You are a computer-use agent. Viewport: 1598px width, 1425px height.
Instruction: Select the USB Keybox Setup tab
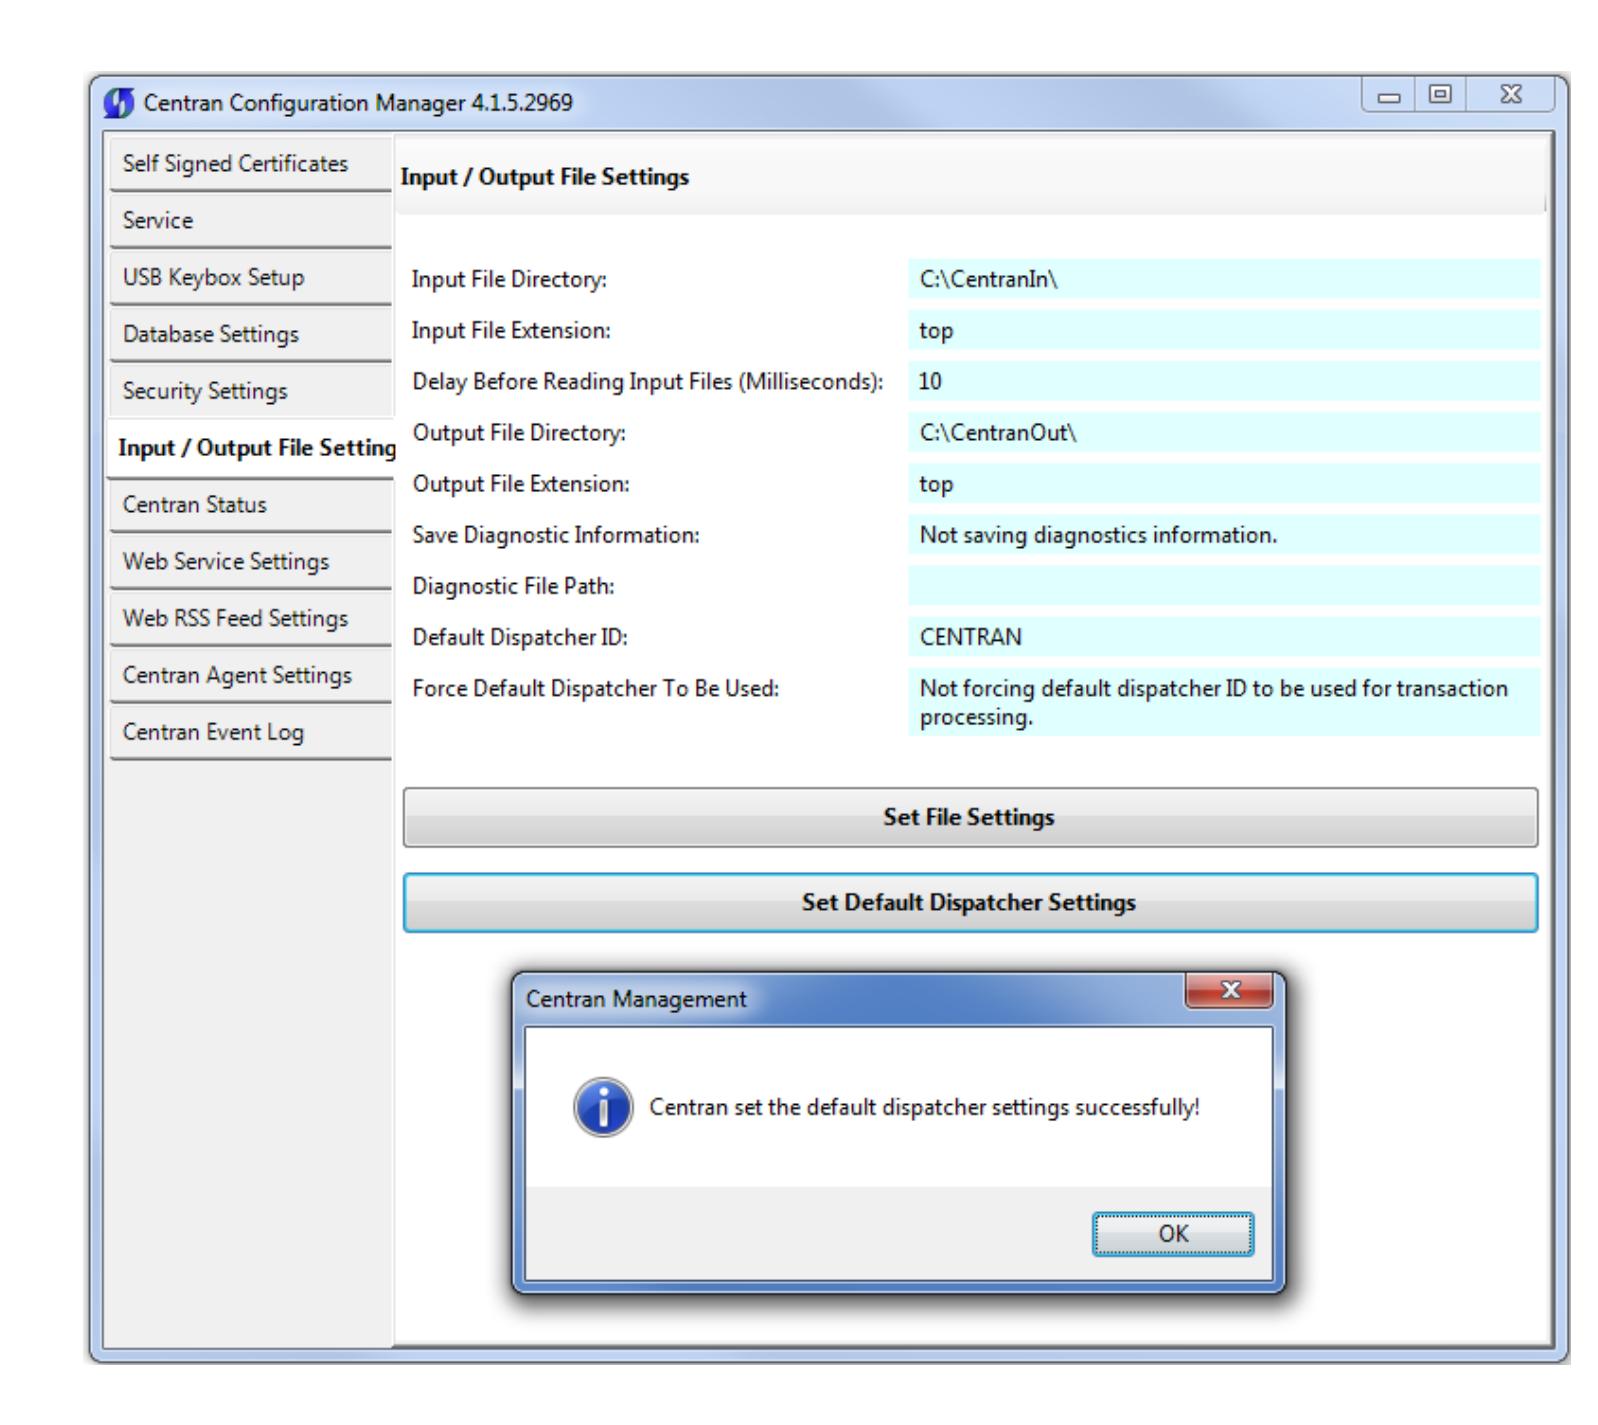click(x=250, y=278)
